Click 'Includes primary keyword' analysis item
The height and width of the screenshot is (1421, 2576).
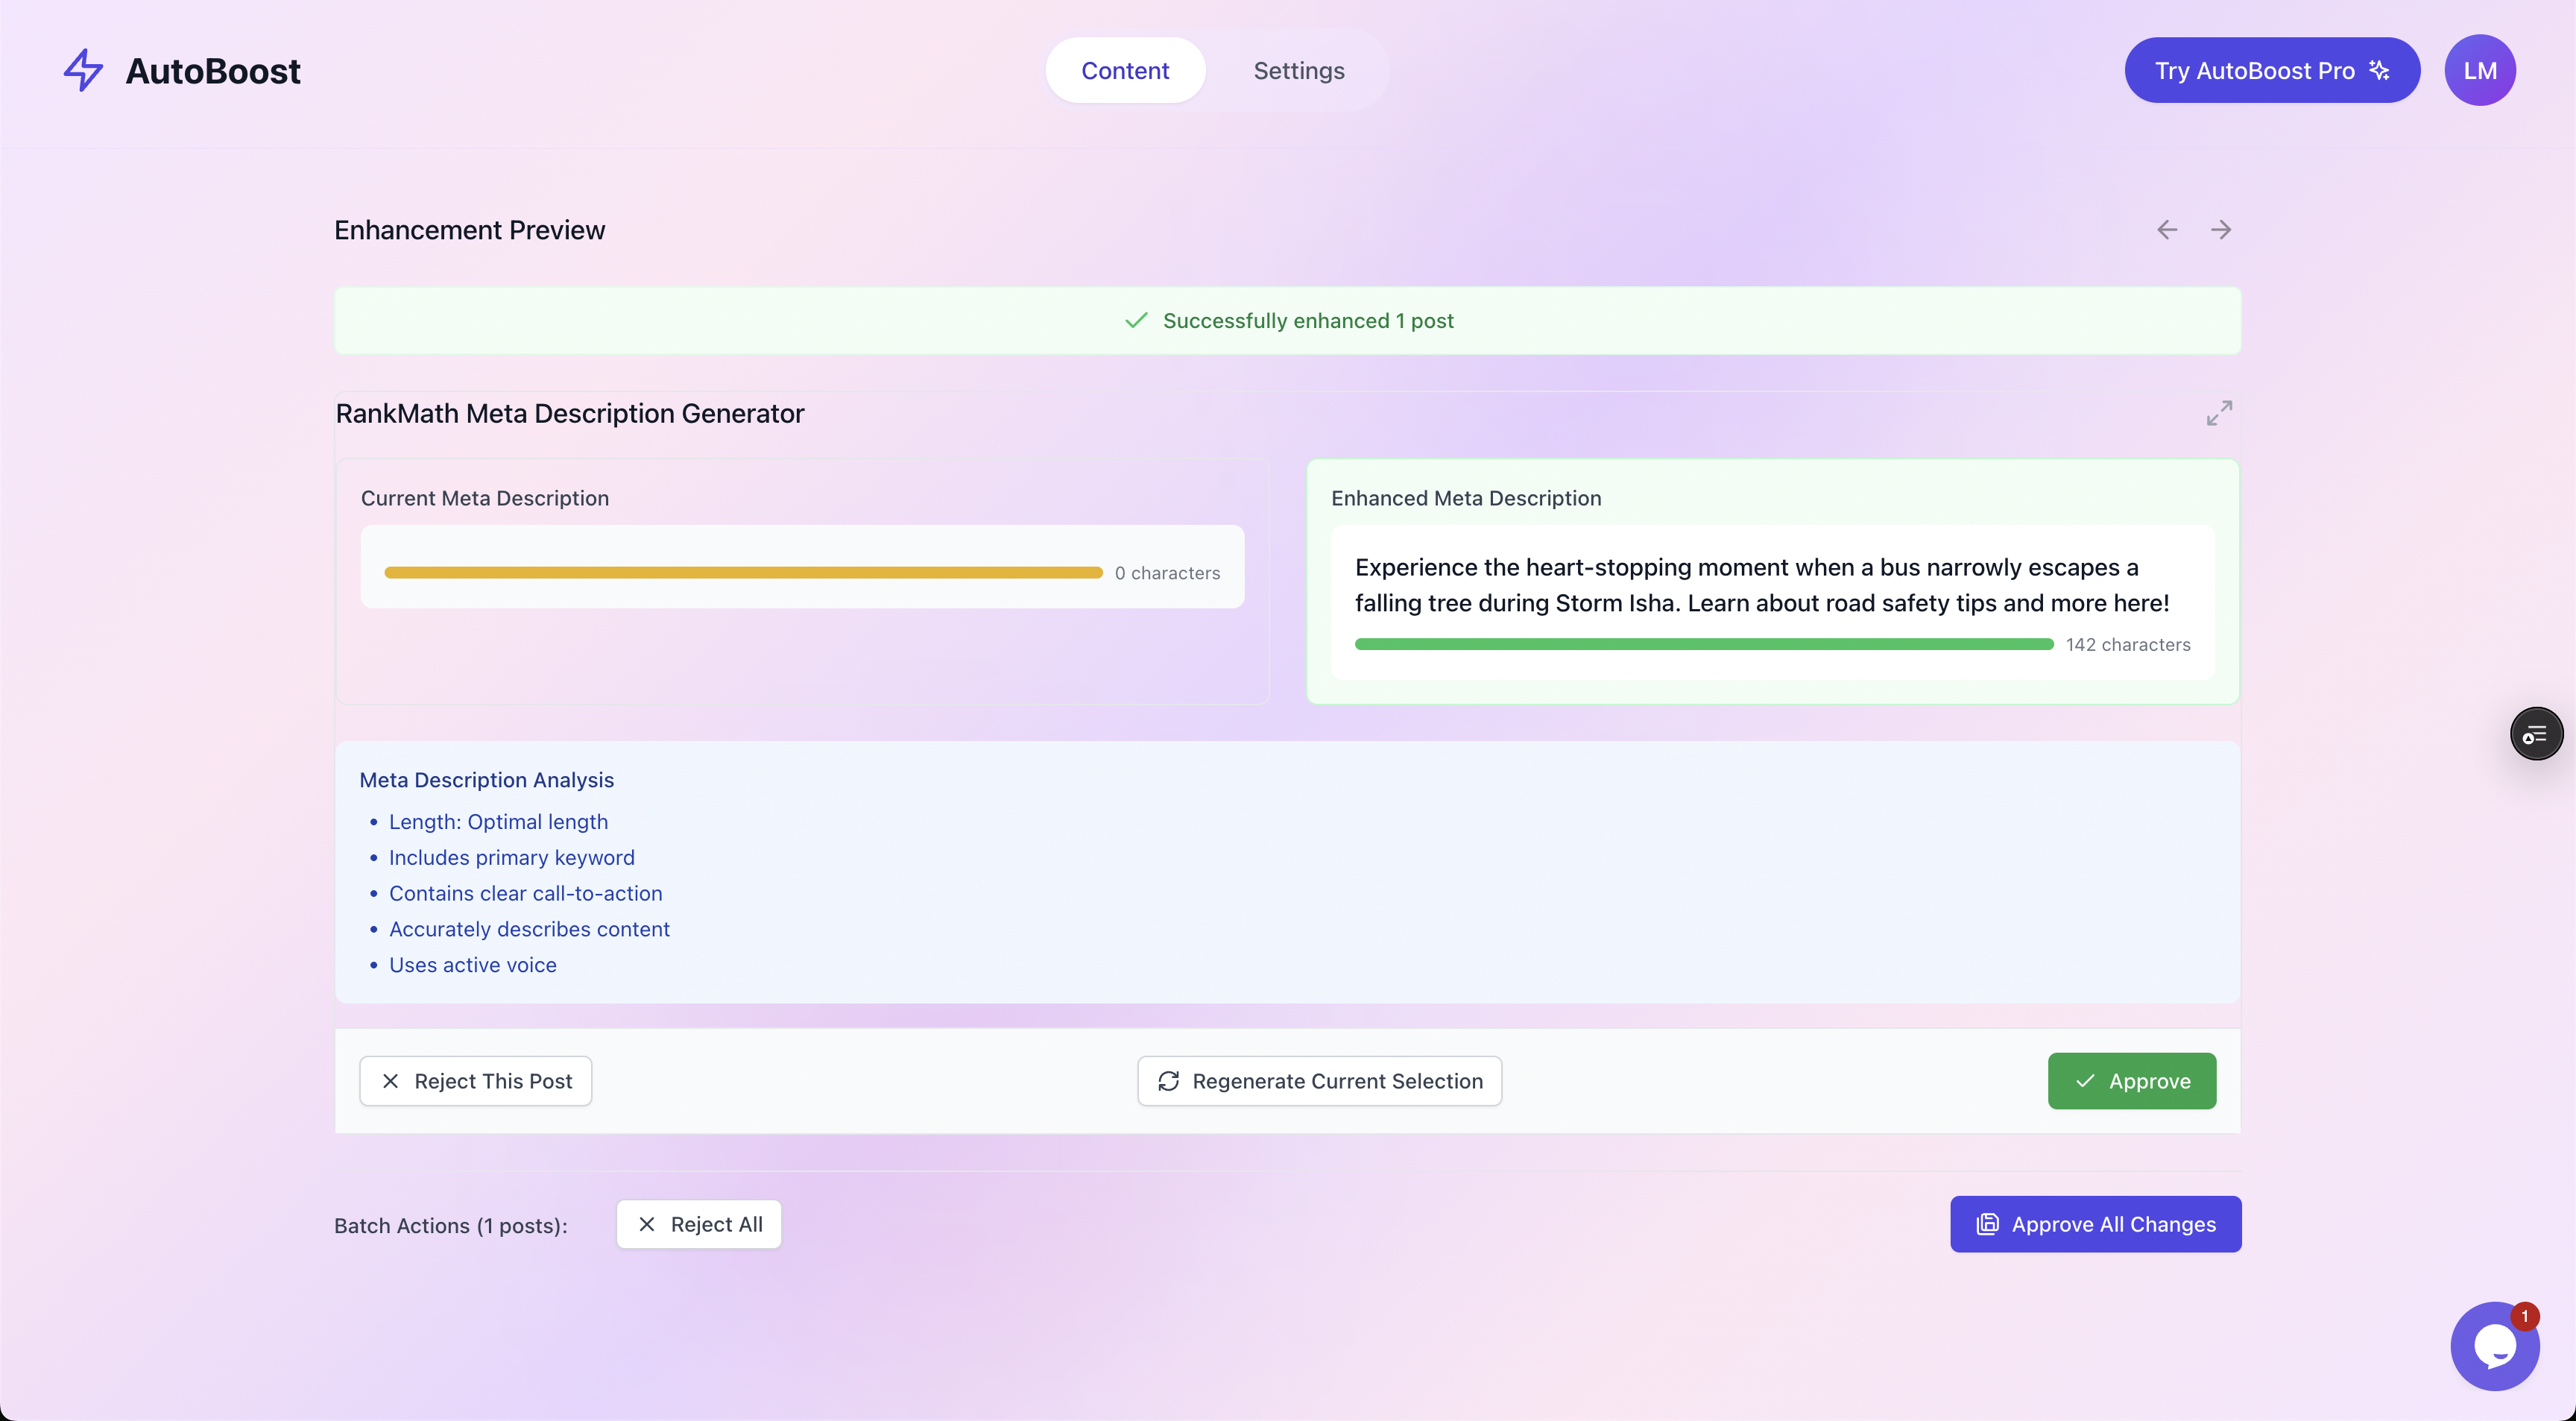512,858
